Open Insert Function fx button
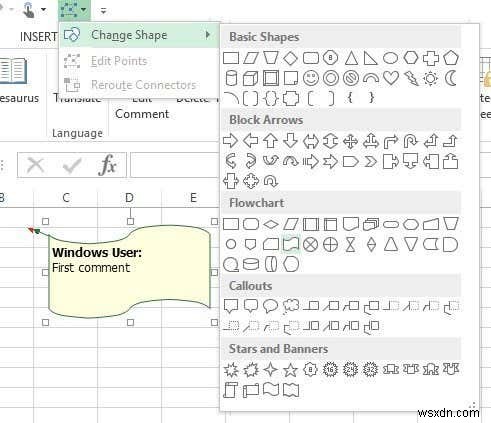The height and width of the screenshot is (423, 491). (x=108, y=165)
